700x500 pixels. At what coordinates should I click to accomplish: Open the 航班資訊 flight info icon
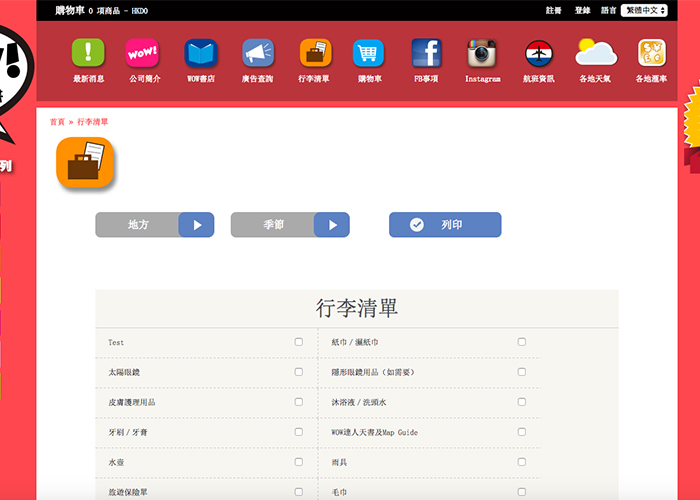pos(538,53)
